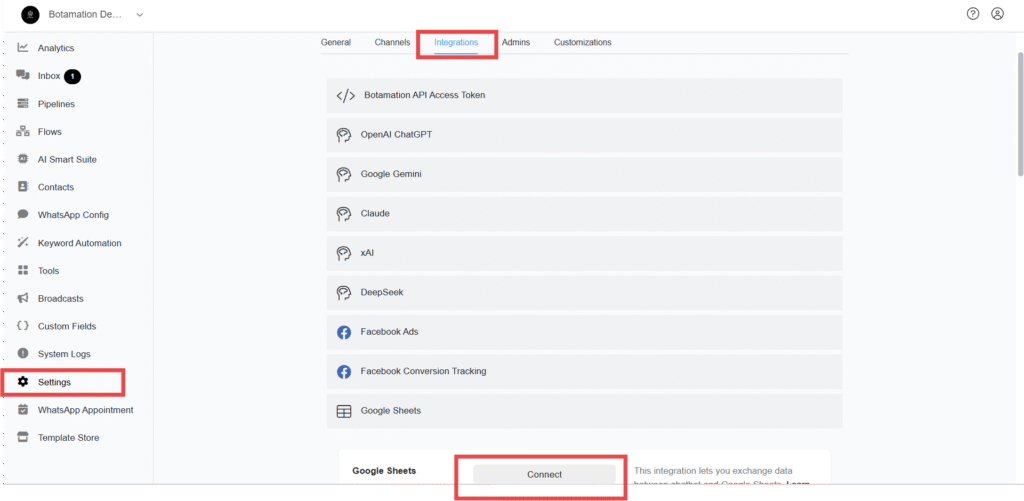Click the WhatsApp Appointment calendar icon

[23, 410]
